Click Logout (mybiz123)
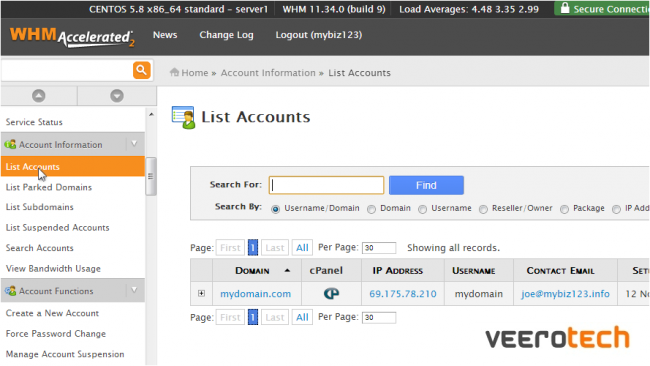This screenshot has width=650, height=366. pos(319,35)
